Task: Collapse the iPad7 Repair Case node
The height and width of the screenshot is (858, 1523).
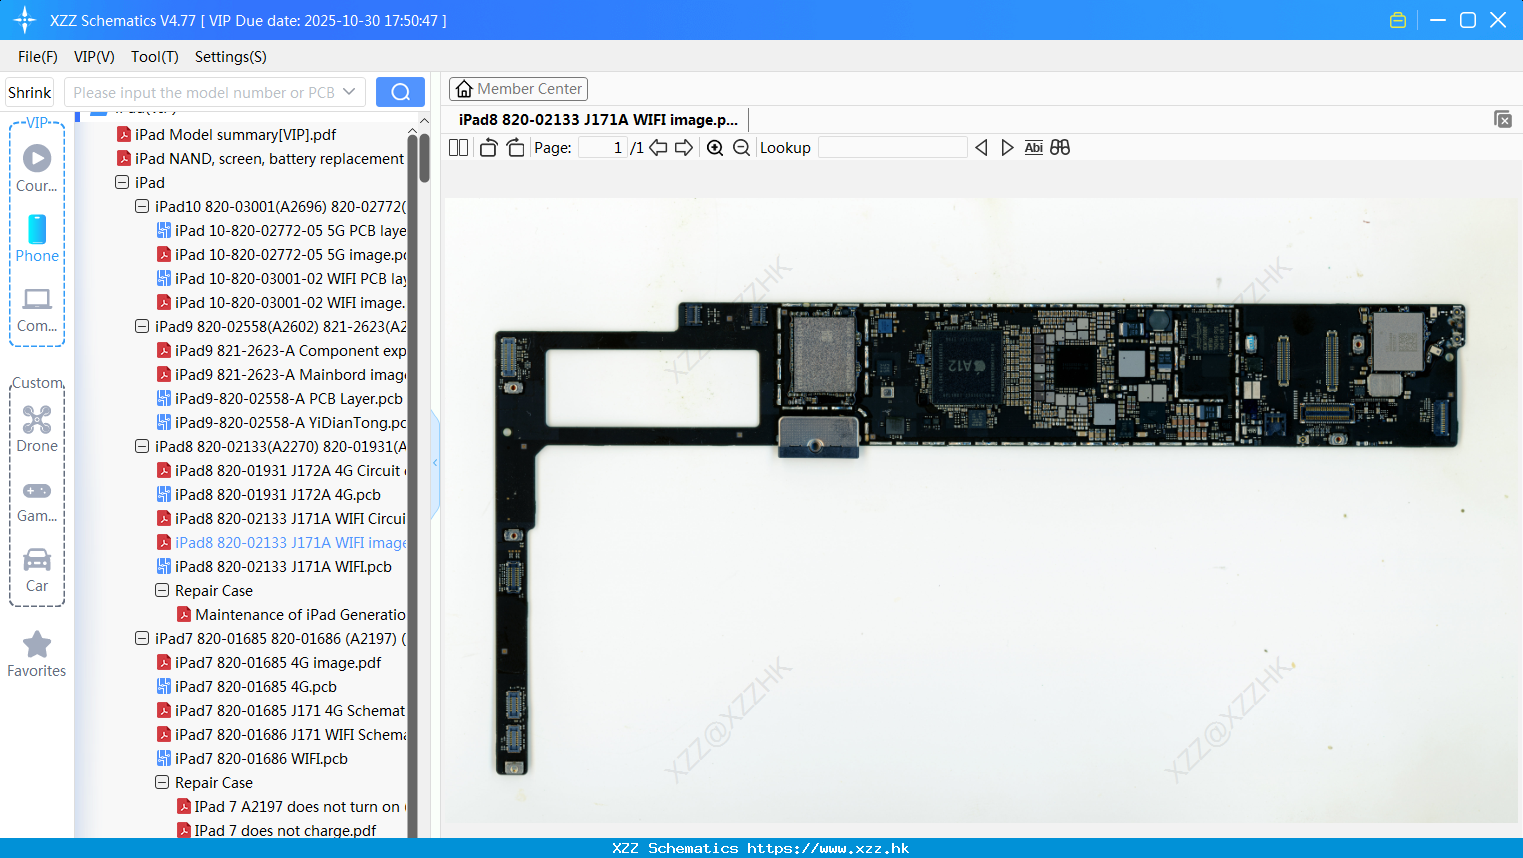Action: click(162, 782)
